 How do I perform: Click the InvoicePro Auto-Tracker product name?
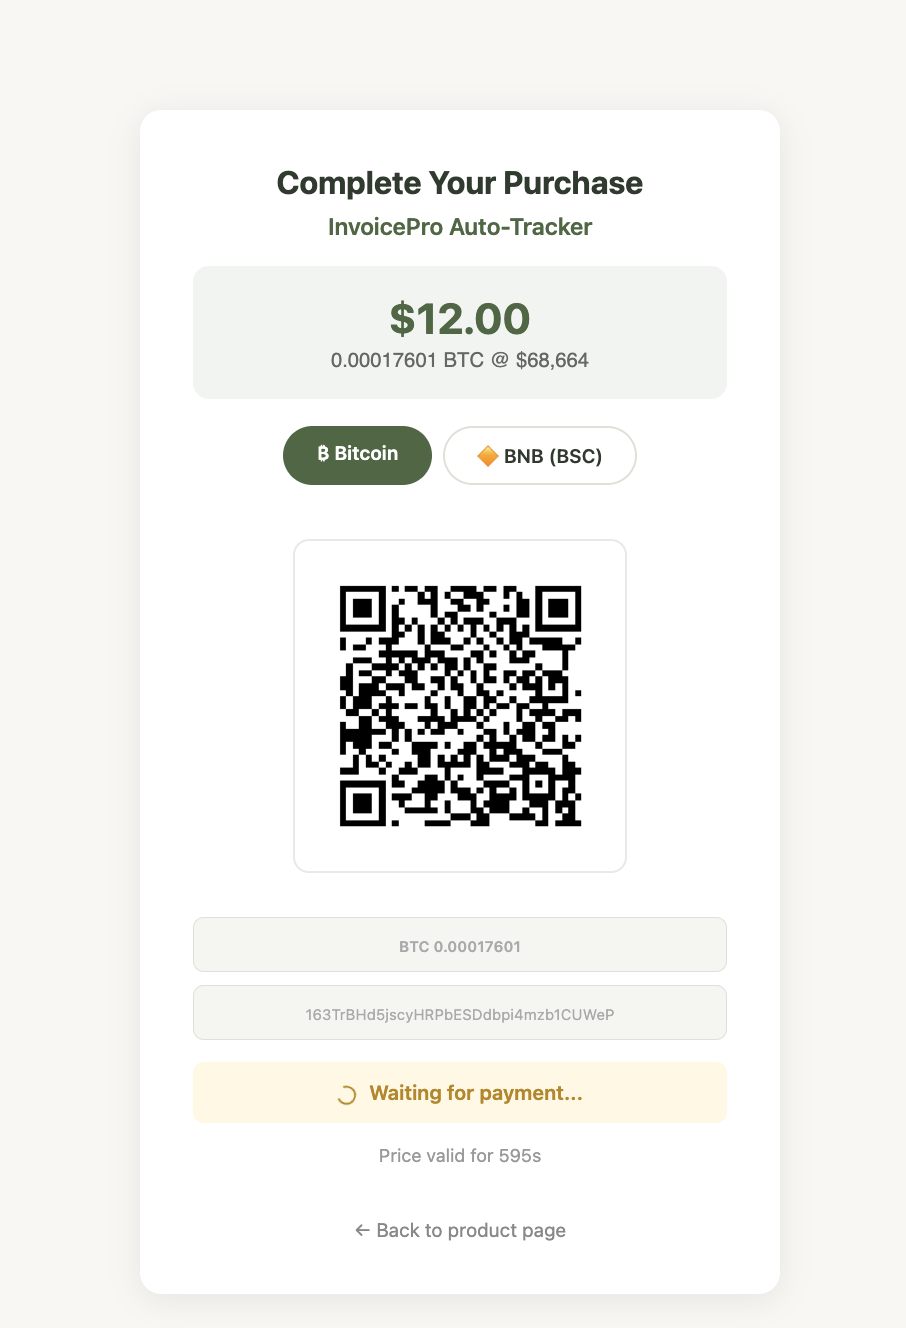pyautogui.click(x=460, y=227)
